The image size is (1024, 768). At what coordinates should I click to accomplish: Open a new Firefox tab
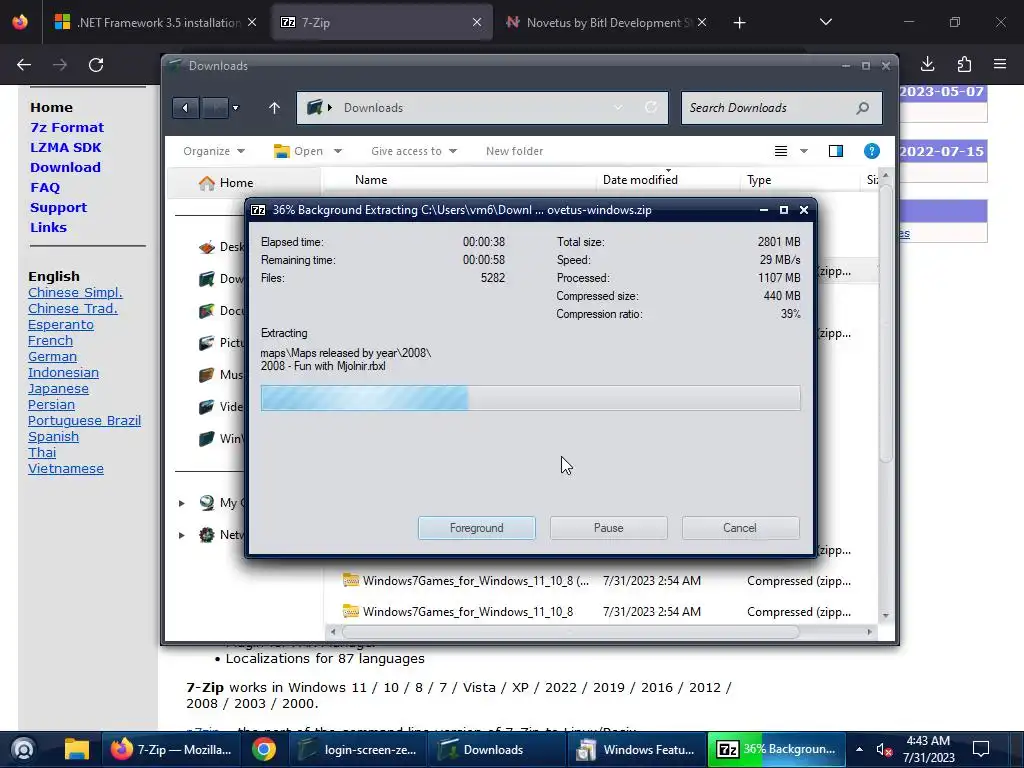tap(739, 23)
